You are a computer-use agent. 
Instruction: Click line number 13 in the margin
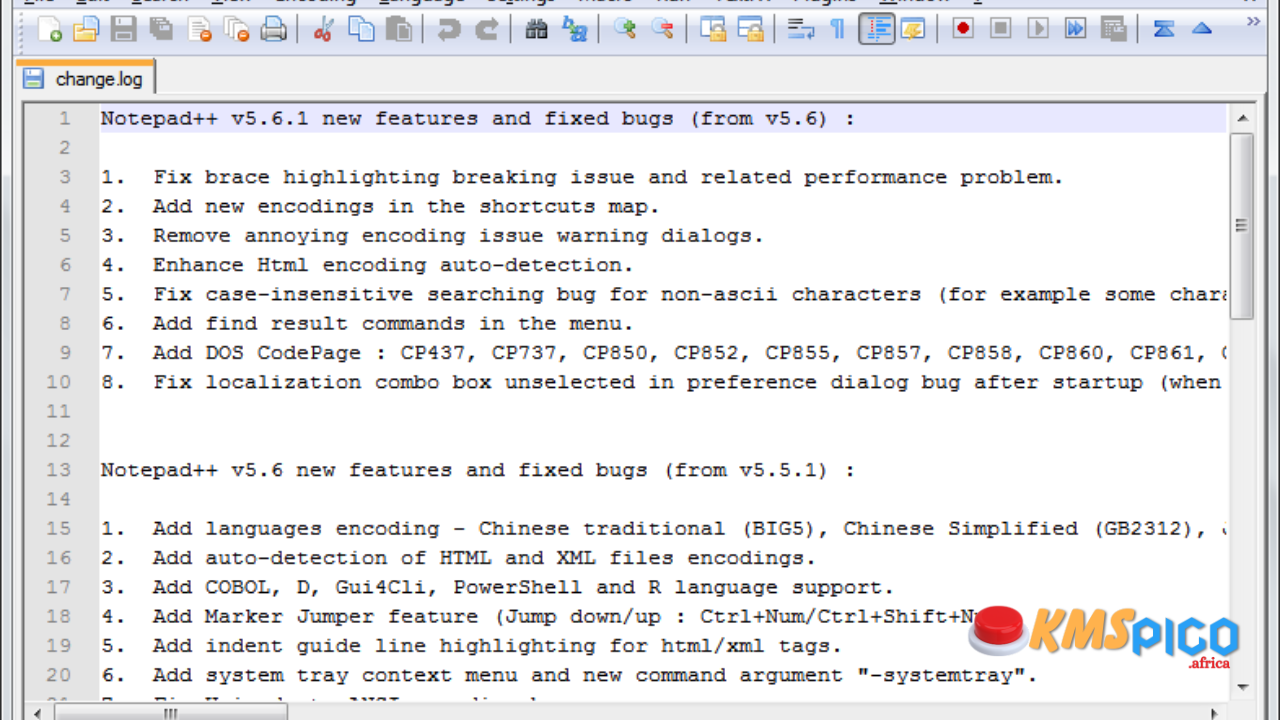pos(59,470)
